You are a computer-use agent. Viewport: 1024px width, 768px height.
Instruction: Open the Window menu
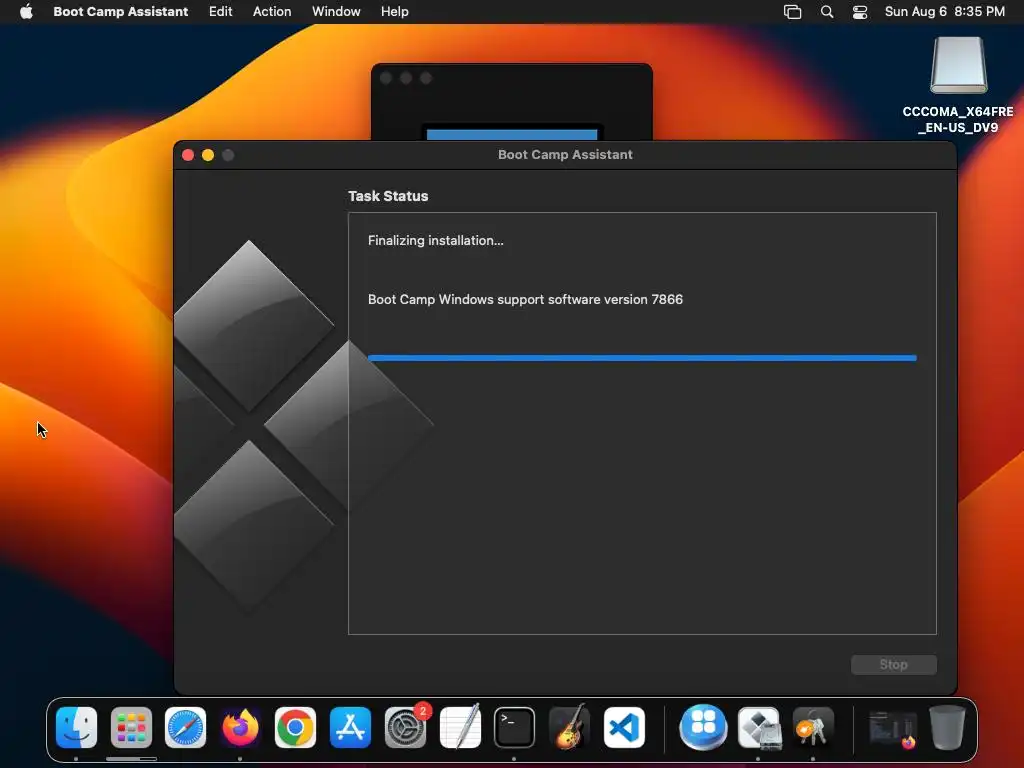336,12
